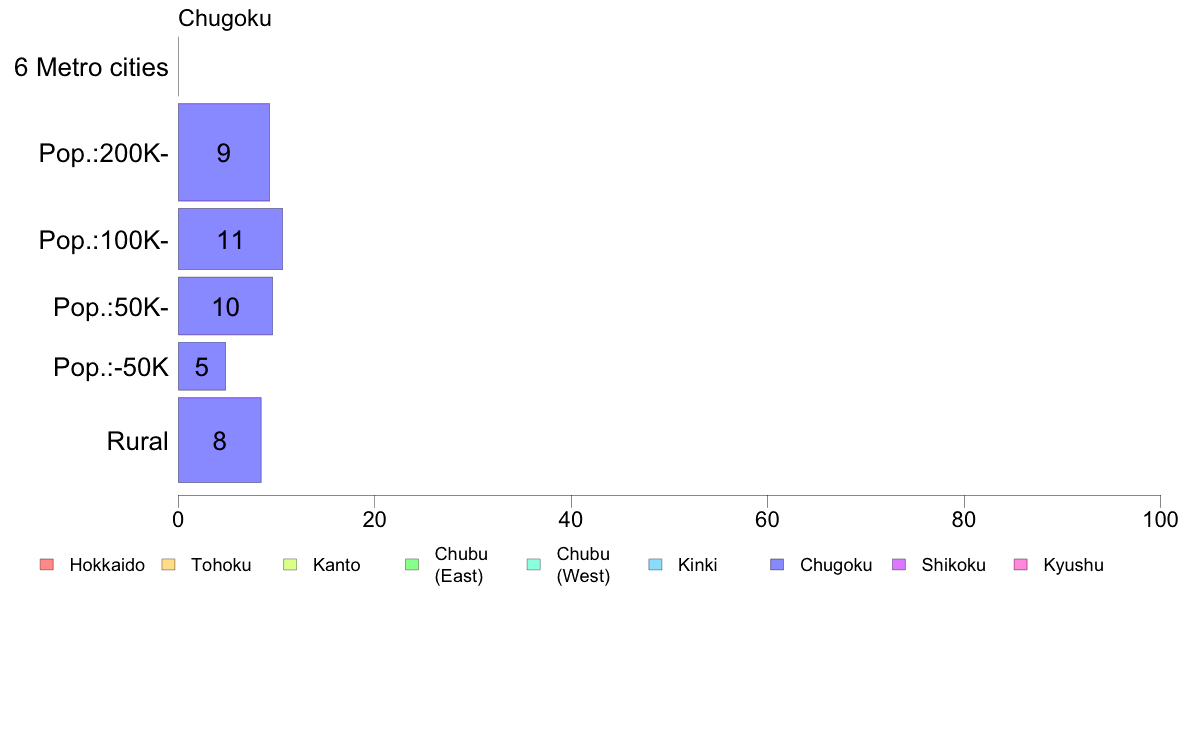The width and height of the screenshot is (1188, 736).
Task: Click the Chubu (East) green legend swatch
Action: 412,565
